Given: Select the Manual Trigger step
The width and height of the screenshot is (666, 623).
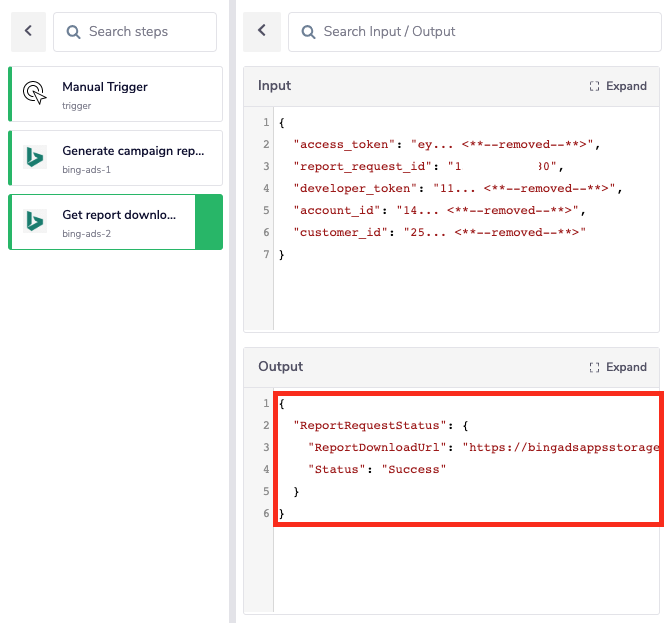Looking at the screenshot, I should [x=116, y=94].
